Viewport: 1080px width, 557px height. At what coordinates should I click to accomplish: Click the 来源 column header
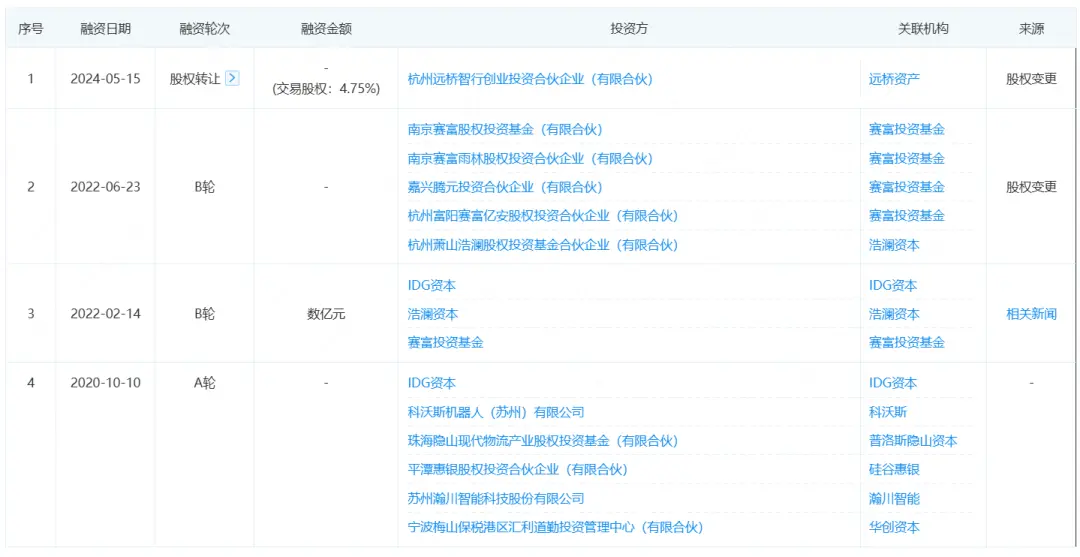(x=1031, y=29)
